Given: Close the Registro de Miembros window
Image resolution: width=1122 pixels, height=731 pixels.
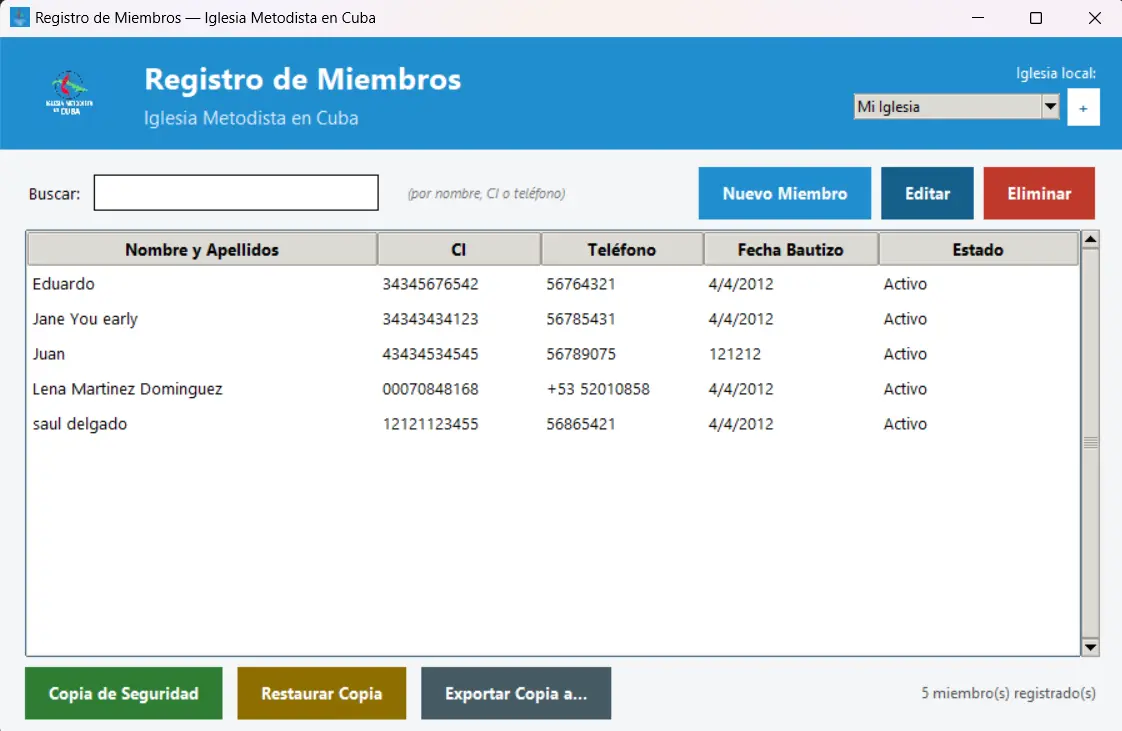Looking at the screenshot, I should (1094, 18).
